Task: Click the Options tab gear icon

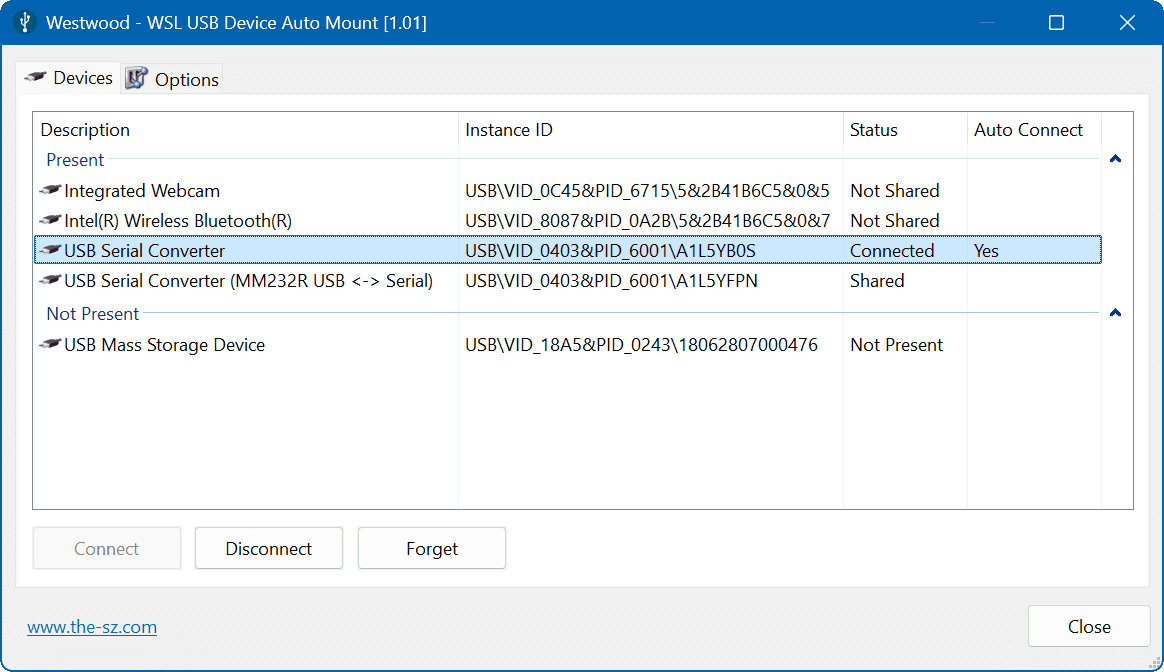Action: (137, 79)
